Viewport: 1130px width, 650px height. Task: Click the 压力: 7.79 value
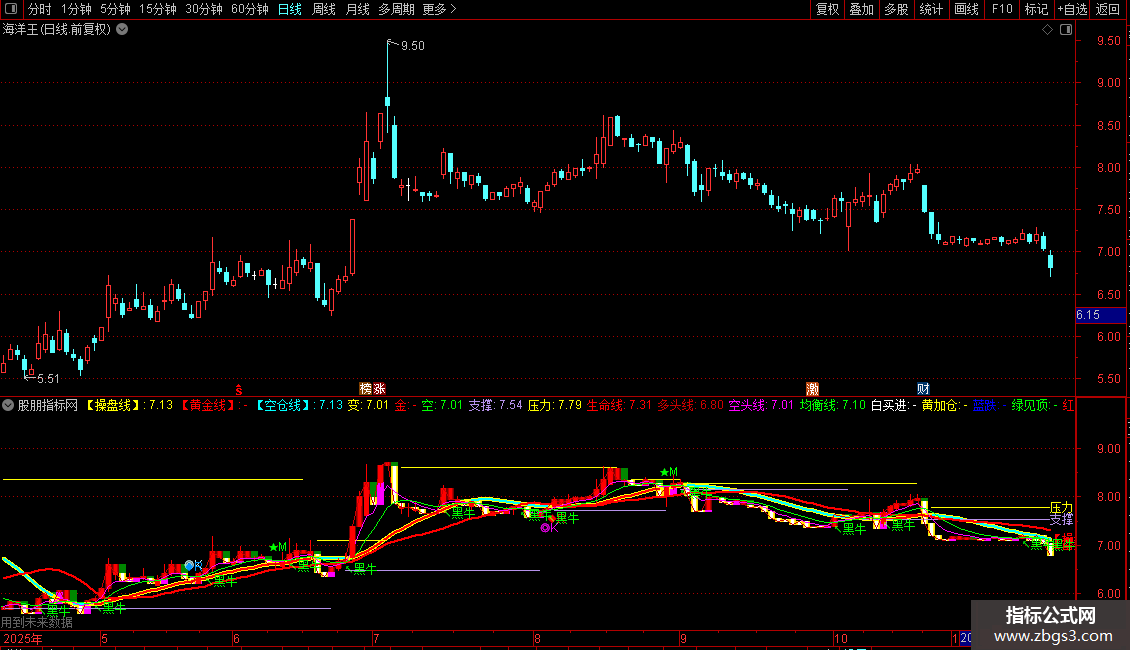tap(554, 405)
